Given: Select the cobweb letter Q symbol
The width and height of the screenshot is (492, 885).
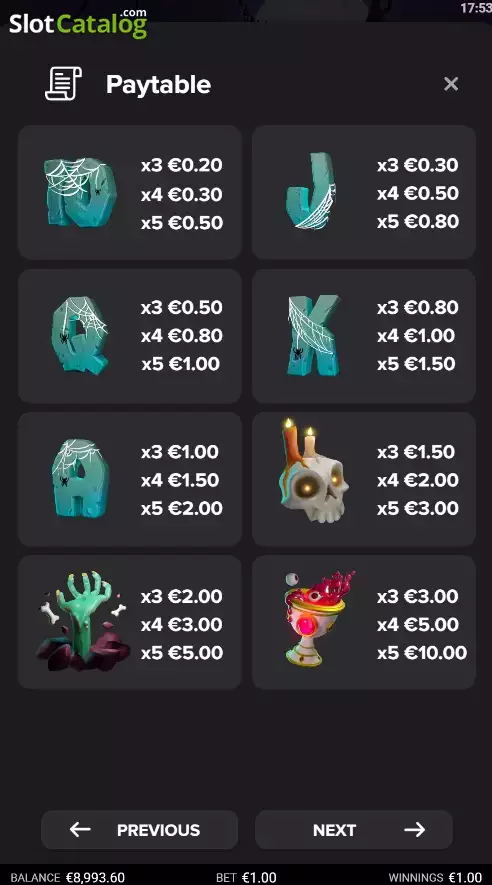Looking at the screenshot, I should [80, 335].
